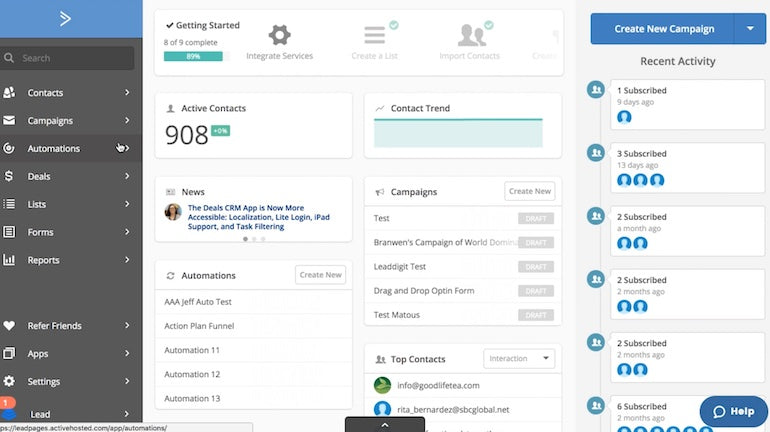Click the Create a List icon
This screenshot has height=432, width=770.
pyautogui.click(x=375, y=35)
